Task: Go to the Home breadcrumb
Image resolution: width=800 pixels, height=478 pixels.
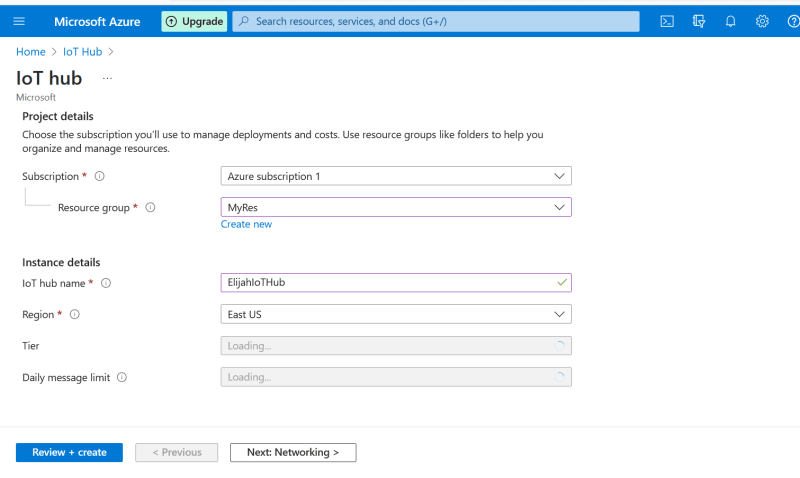Action: (31, 52)
